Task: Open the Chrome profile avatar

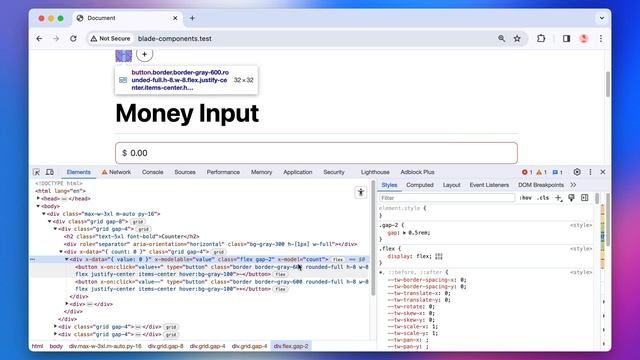Action: 584,38
